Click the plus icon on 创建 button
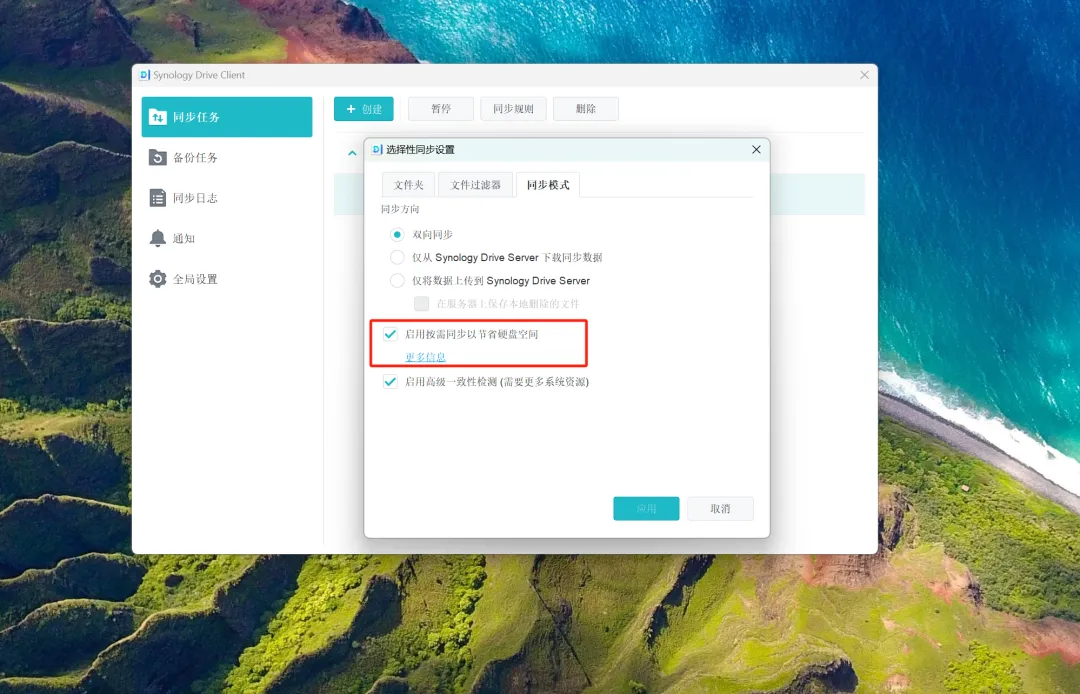Screen dimensions: 1080x694 (x=351, y=109)
